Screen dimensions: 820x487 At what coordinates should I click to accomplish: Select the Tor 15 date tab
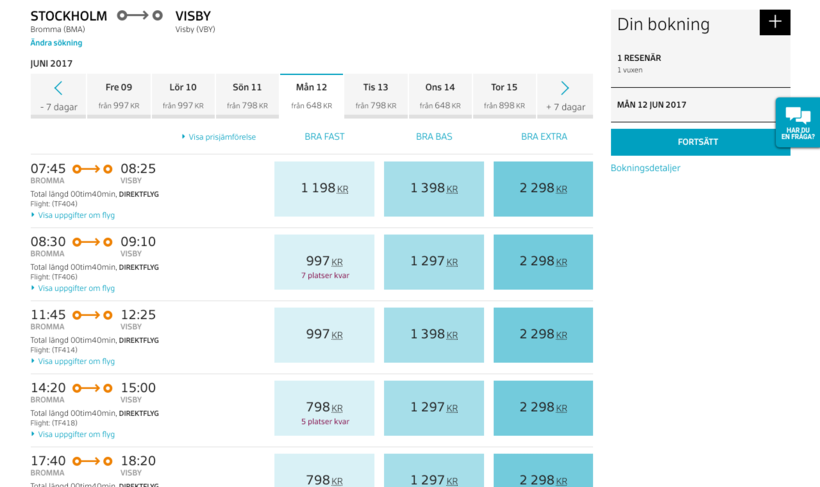pos(504,96)
